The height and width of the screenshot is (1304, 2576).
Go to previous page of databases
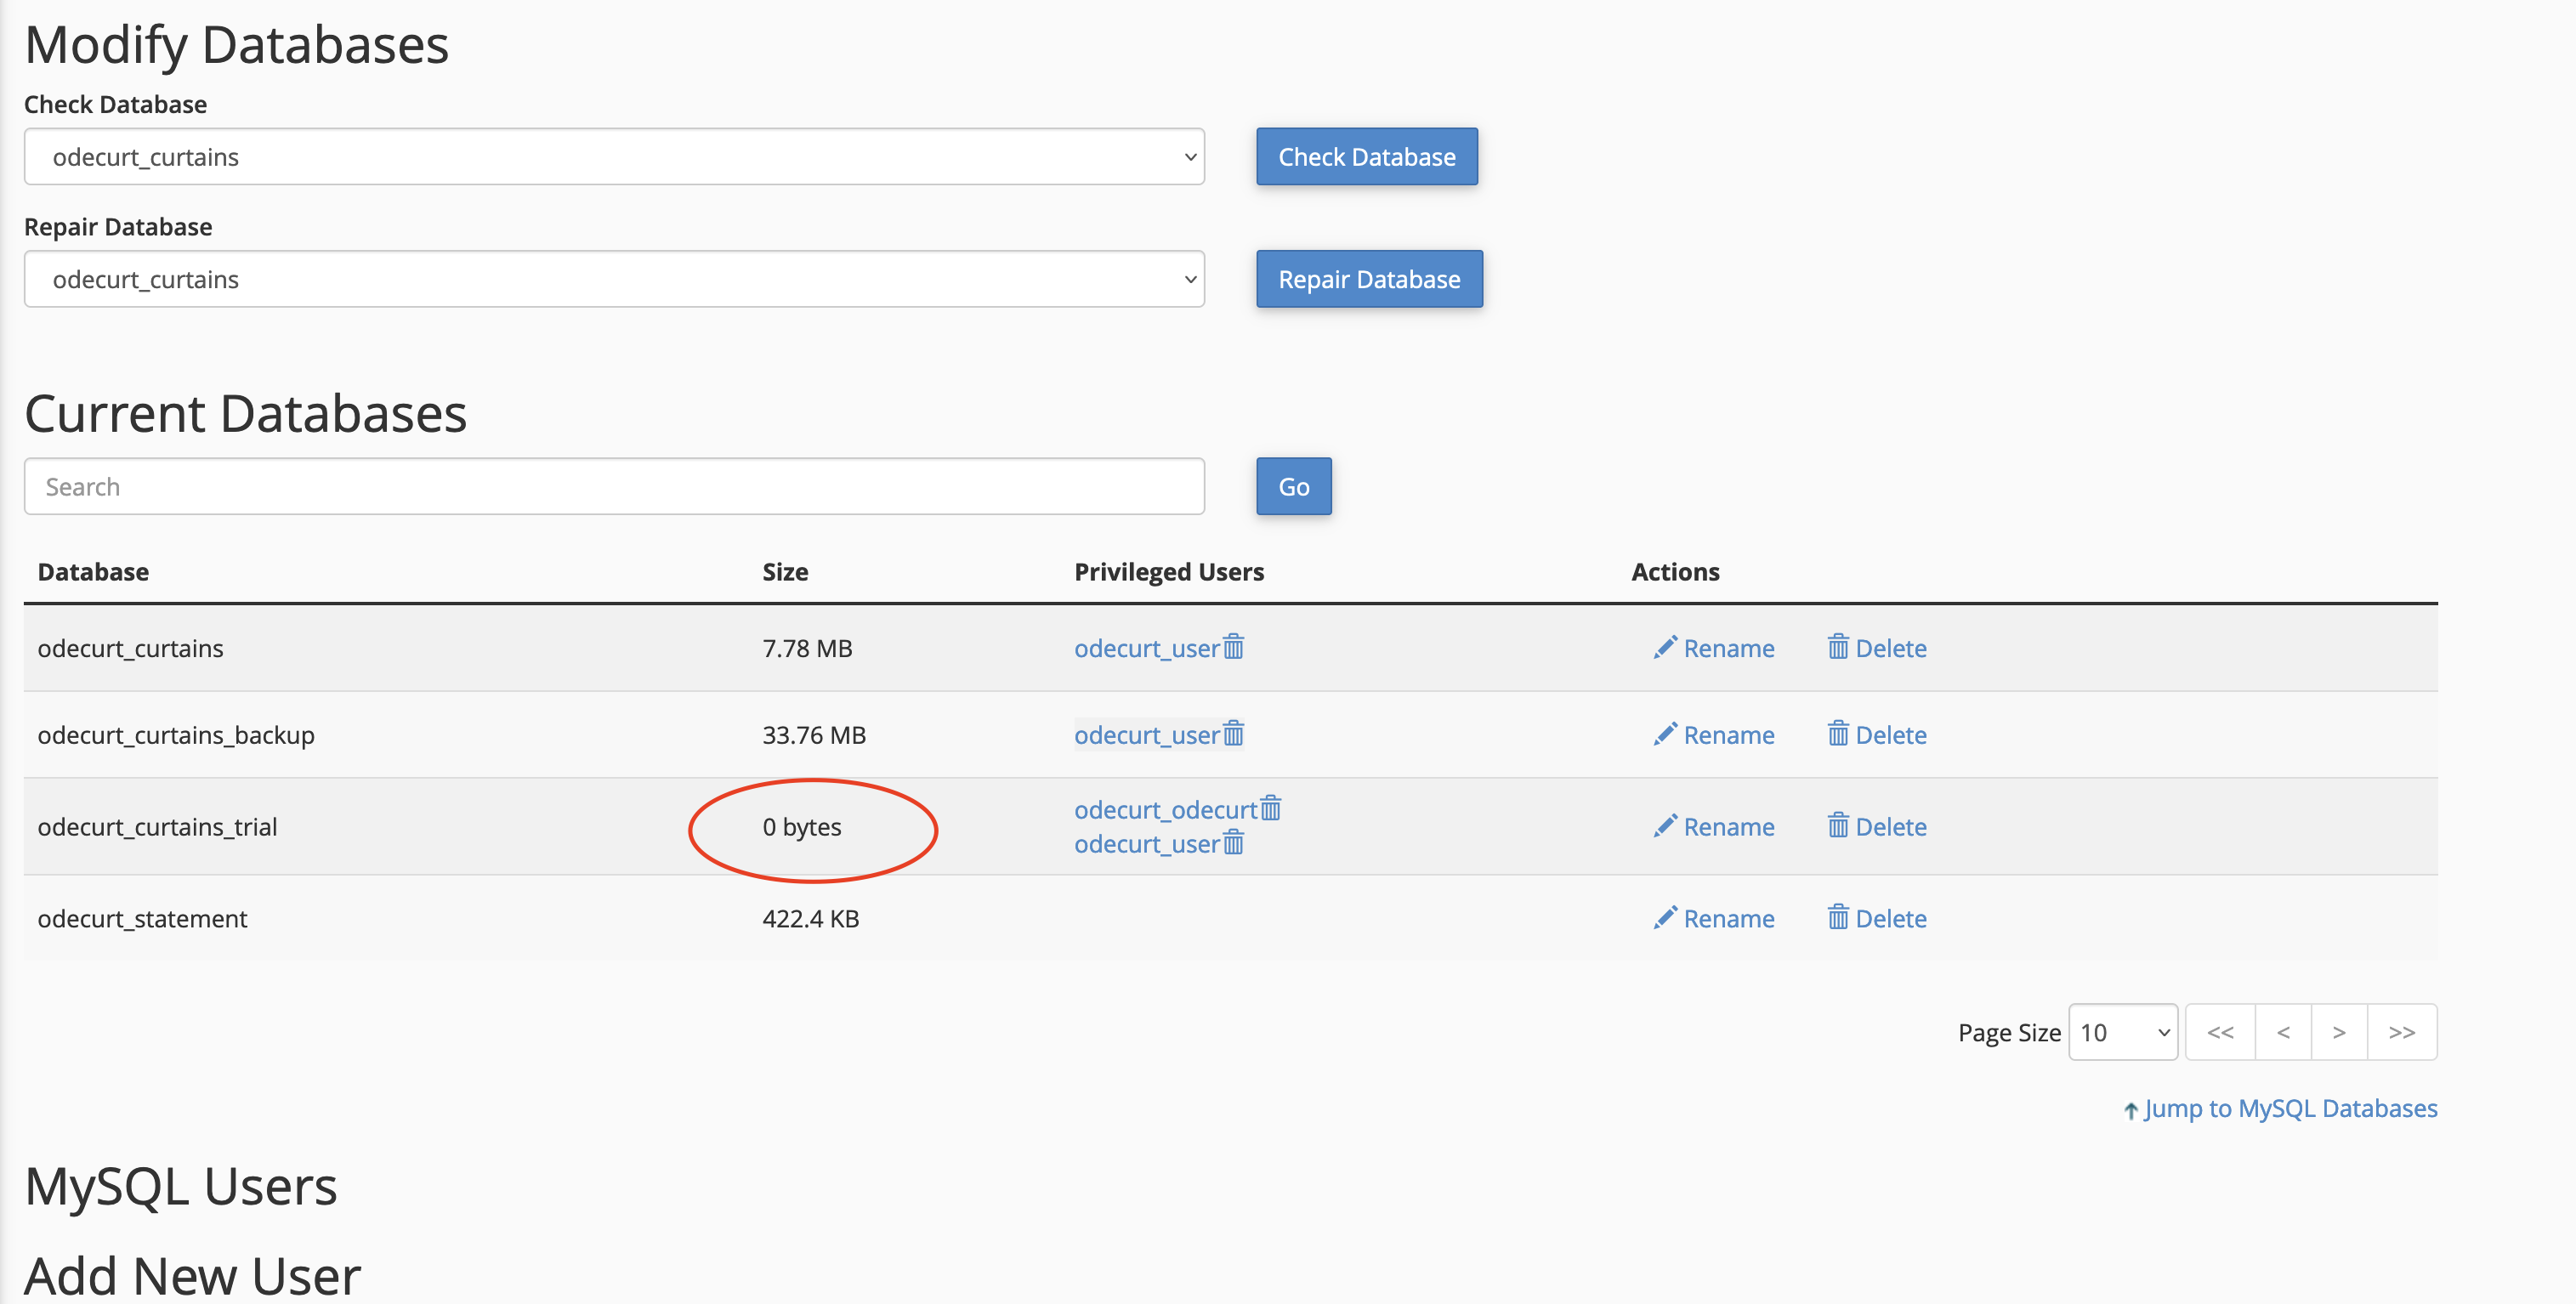(x=2284, y=1032)
